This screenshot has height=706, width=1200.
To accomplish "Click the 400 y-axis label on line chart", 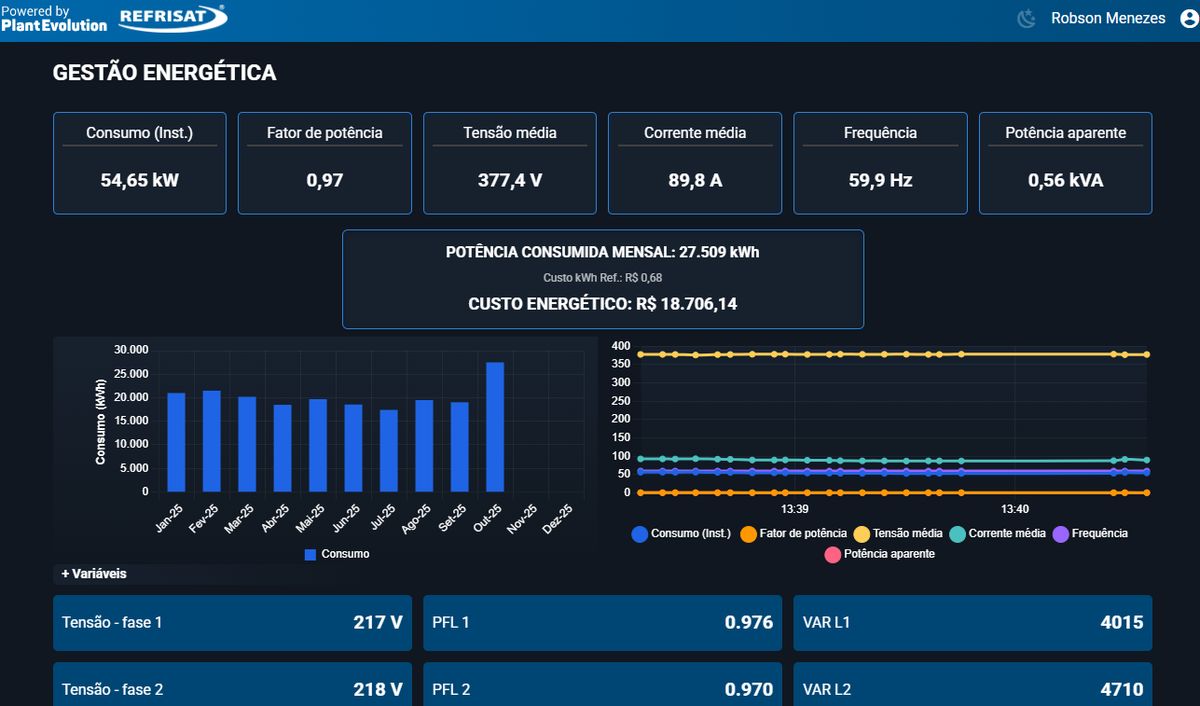I will (x=621, y=346).
